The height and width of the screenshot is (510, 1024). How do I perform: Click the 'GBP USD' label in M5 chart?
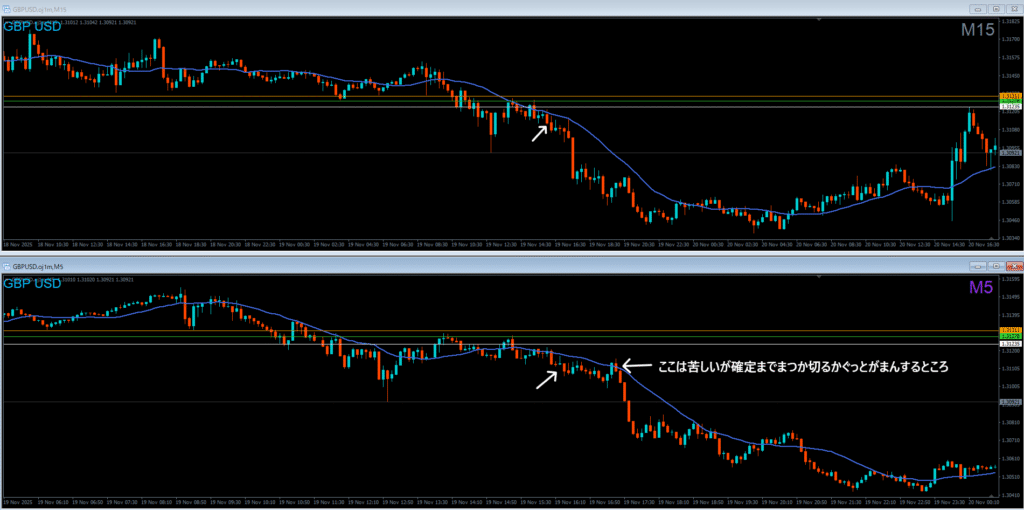[x=33, y=284]
